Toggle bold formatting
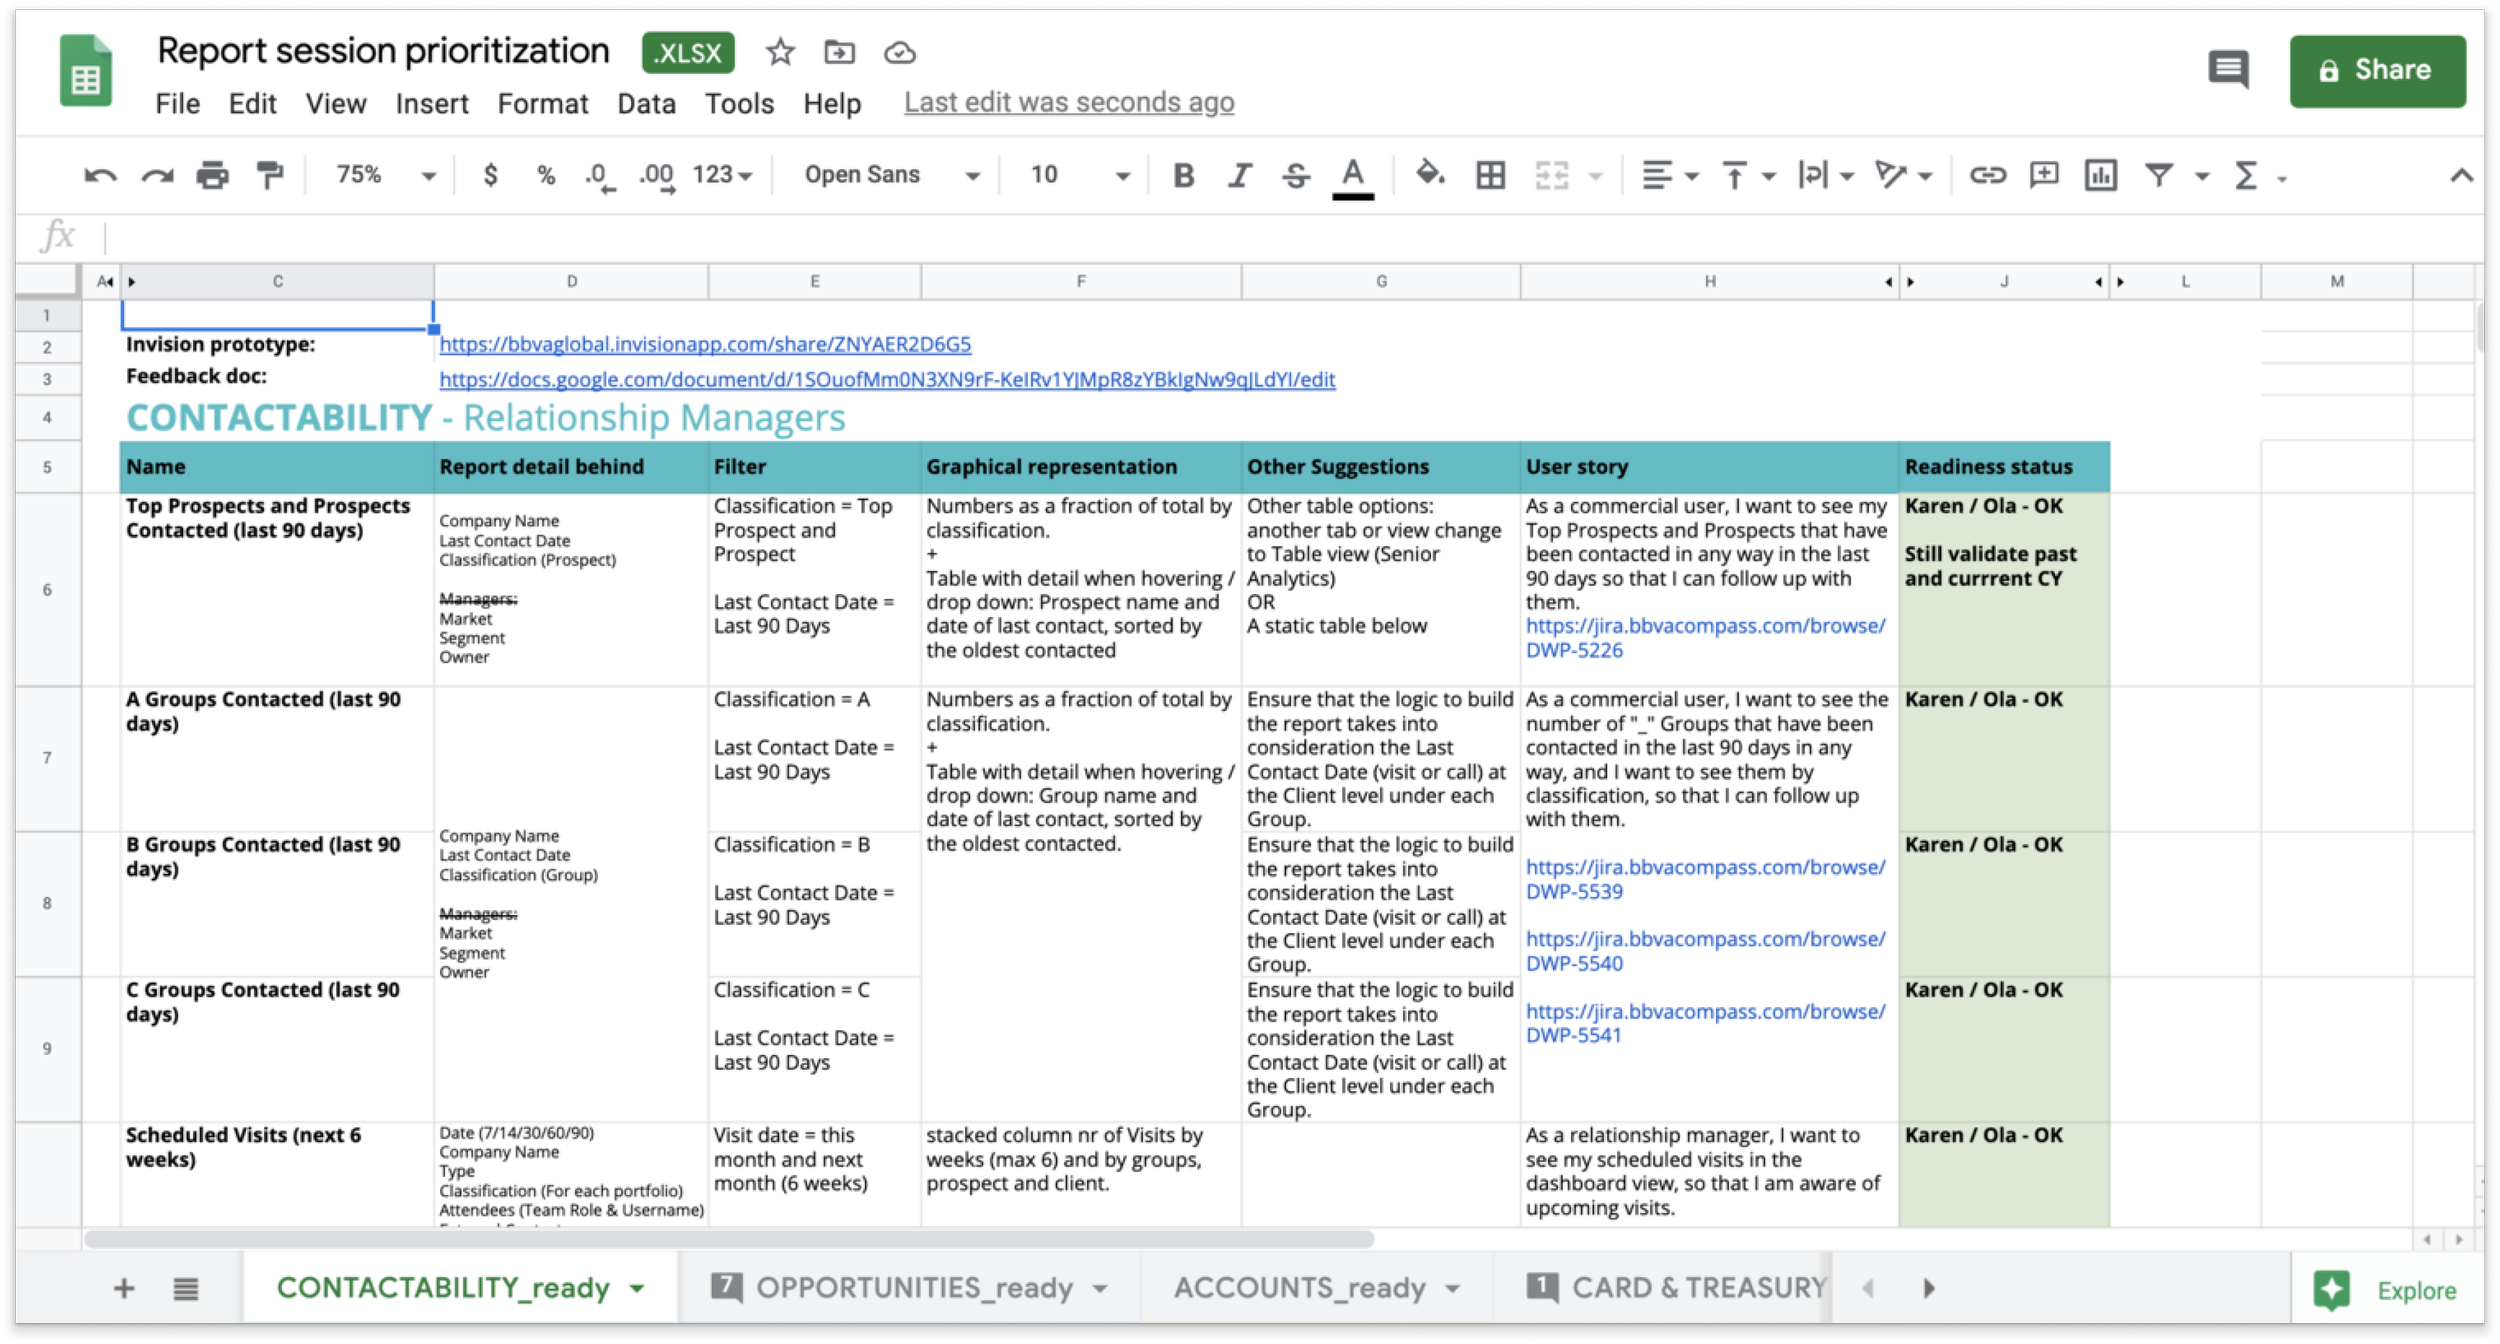This screenshot has height=1344, width=2500. (x=1184, y=176)
